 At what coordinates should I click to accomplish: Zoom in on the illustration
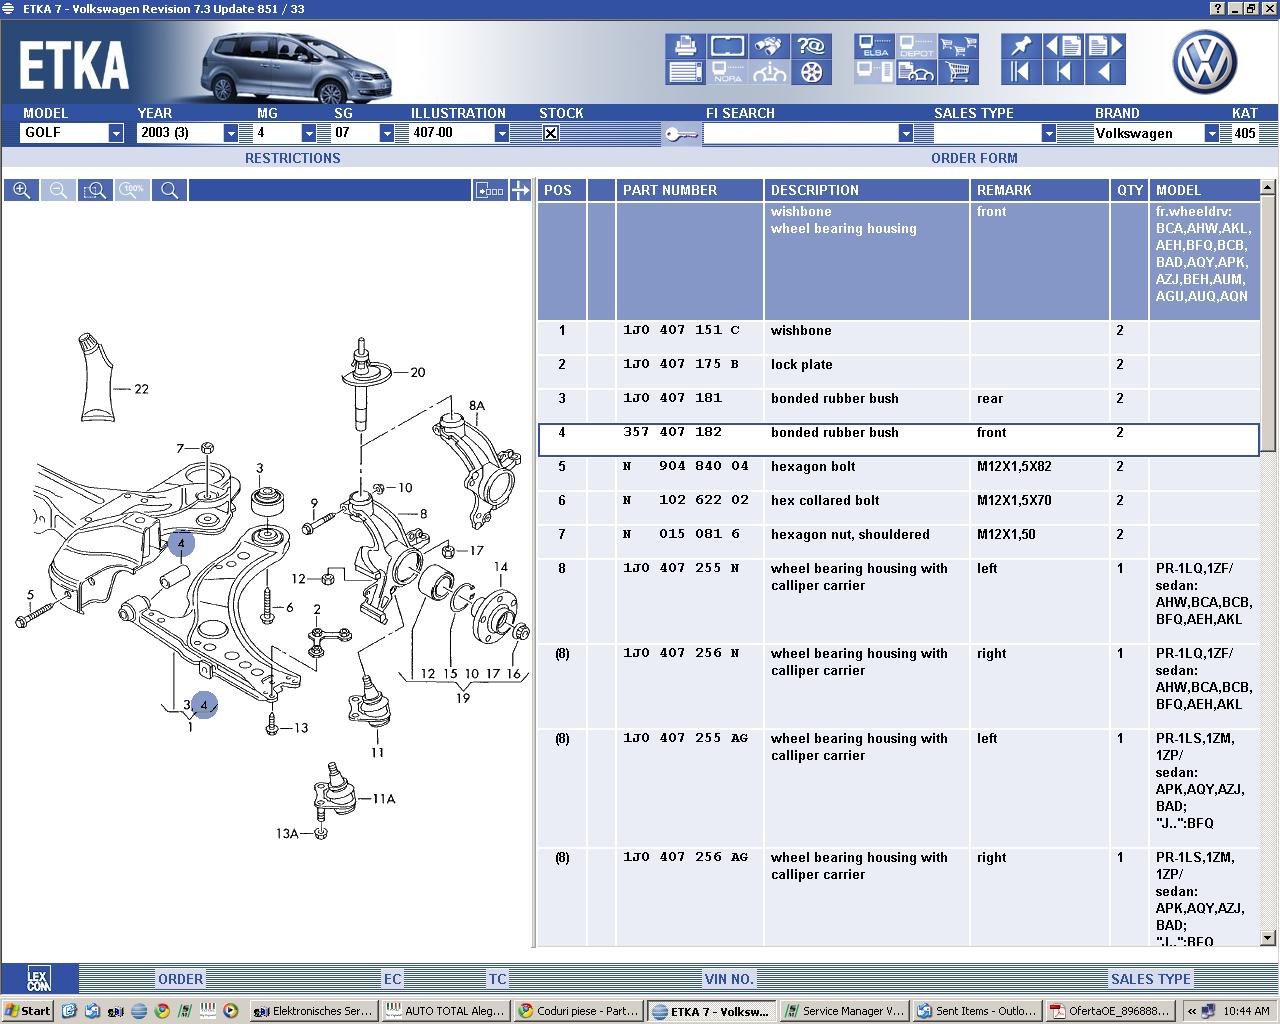pyautogui.click(x=21, y=190)
